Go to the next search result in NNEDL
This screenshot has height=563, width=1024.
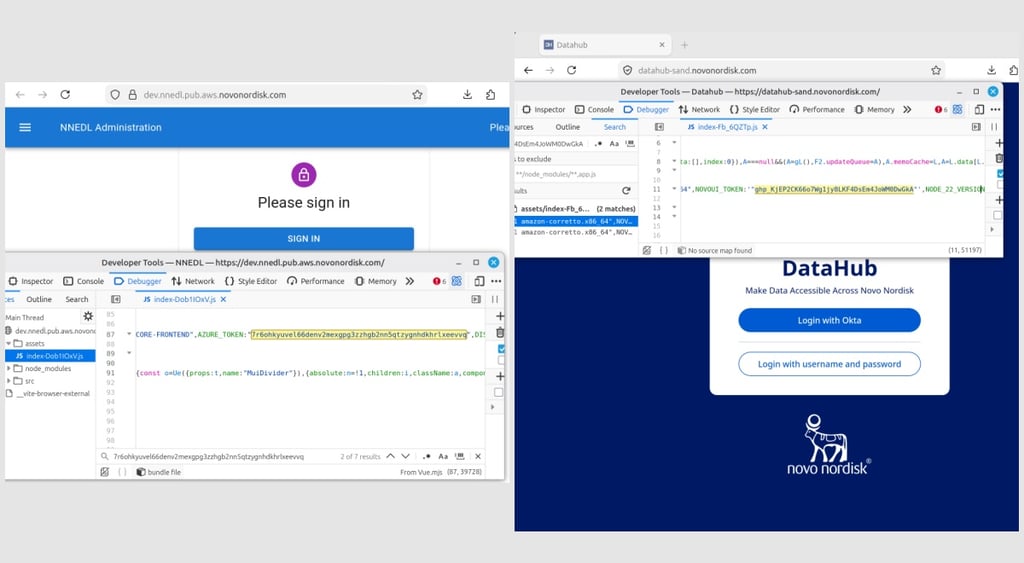coord(406,456)
